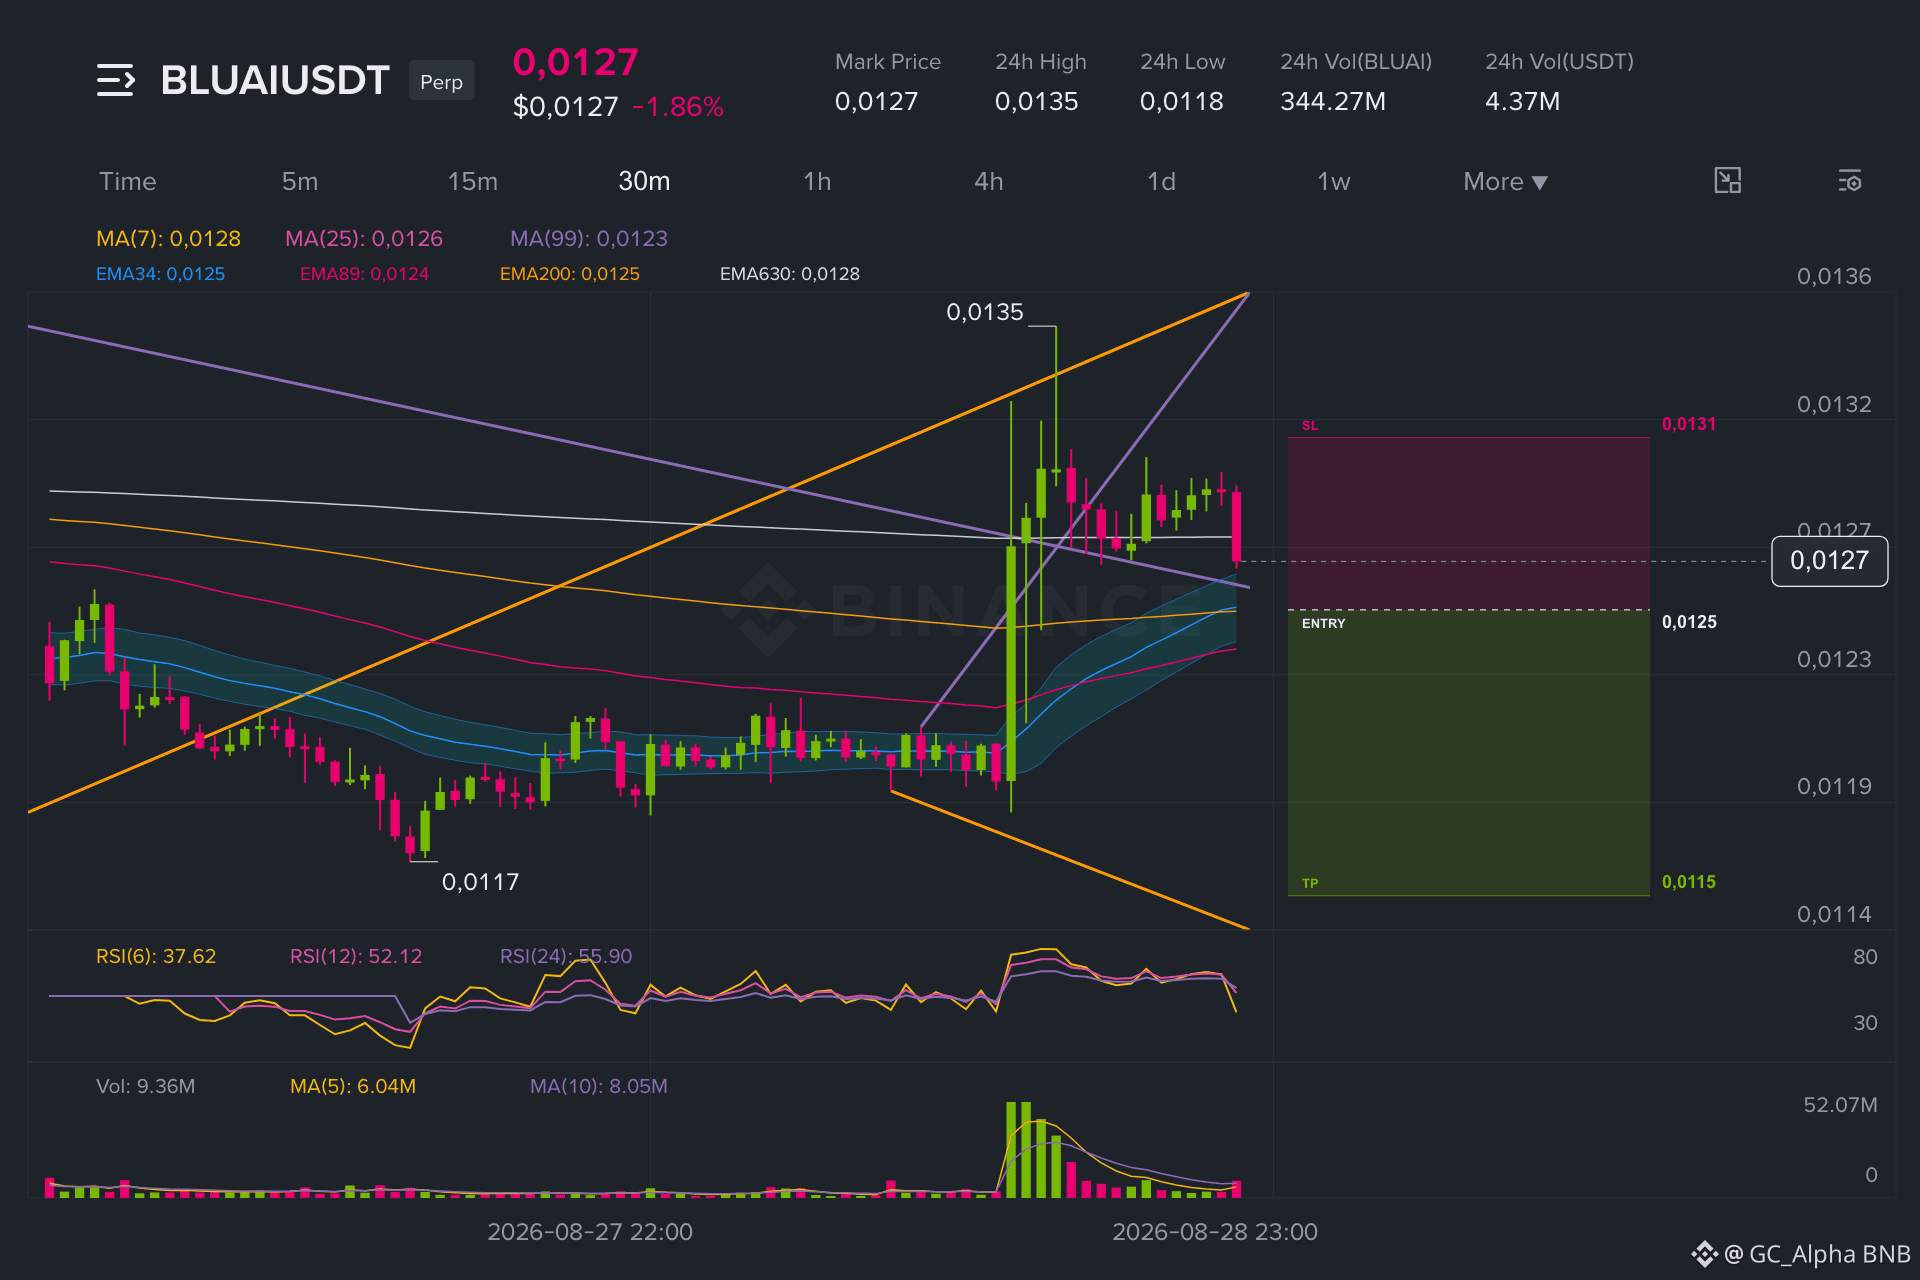Viewport: 1920px width, 1280px height.
Task: Switch to the 5m timeframe
Action: coord(300,182)
